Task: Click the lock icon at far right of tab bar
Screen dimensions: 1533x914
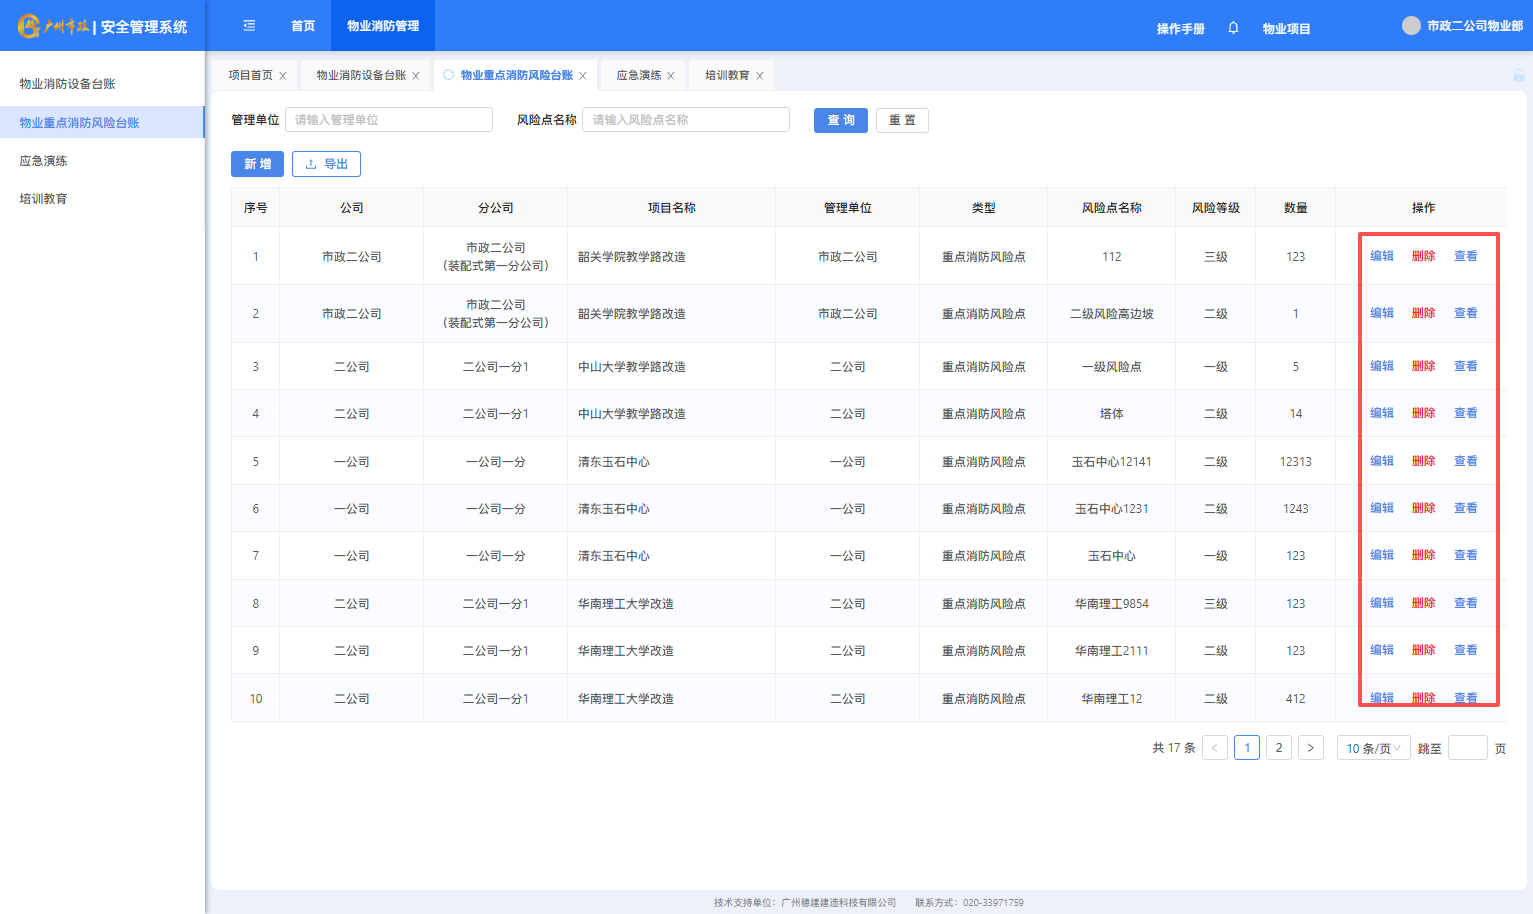Action: pos(1518,76)
